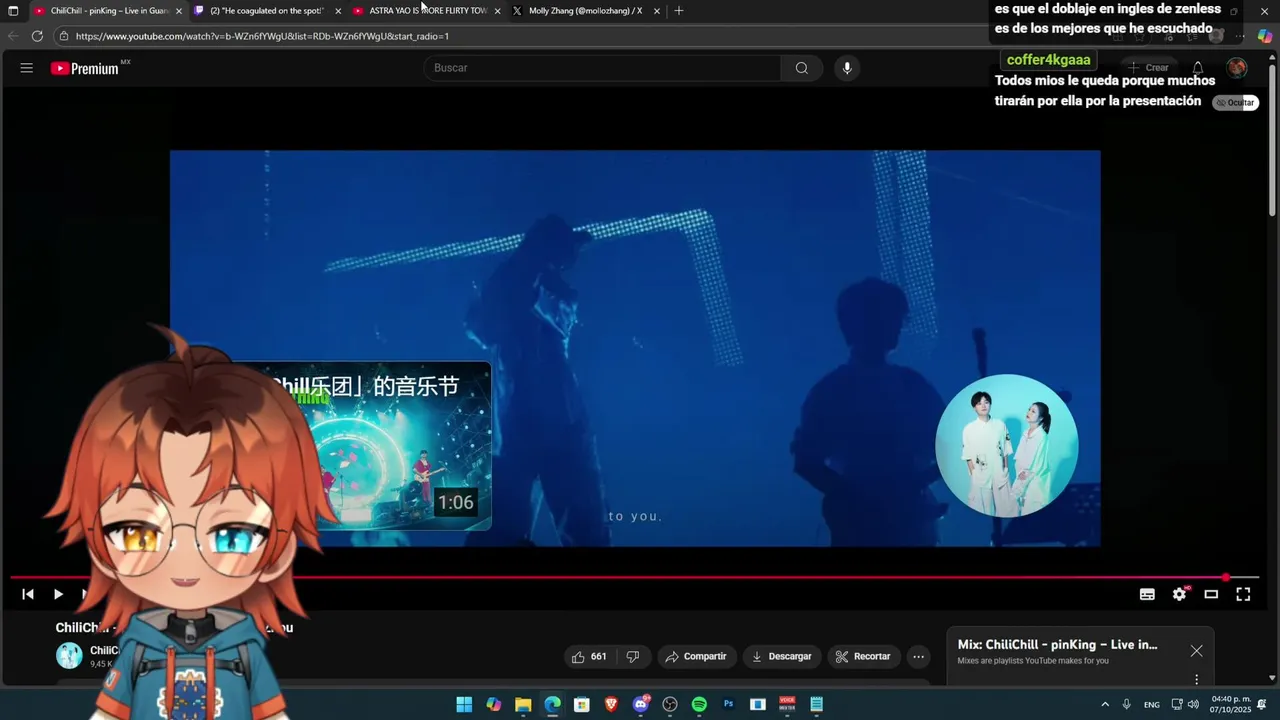Image resolution: width=1280 pixels, height=720 pixels.
Task: Click the Crear button
Action: 1148,68
